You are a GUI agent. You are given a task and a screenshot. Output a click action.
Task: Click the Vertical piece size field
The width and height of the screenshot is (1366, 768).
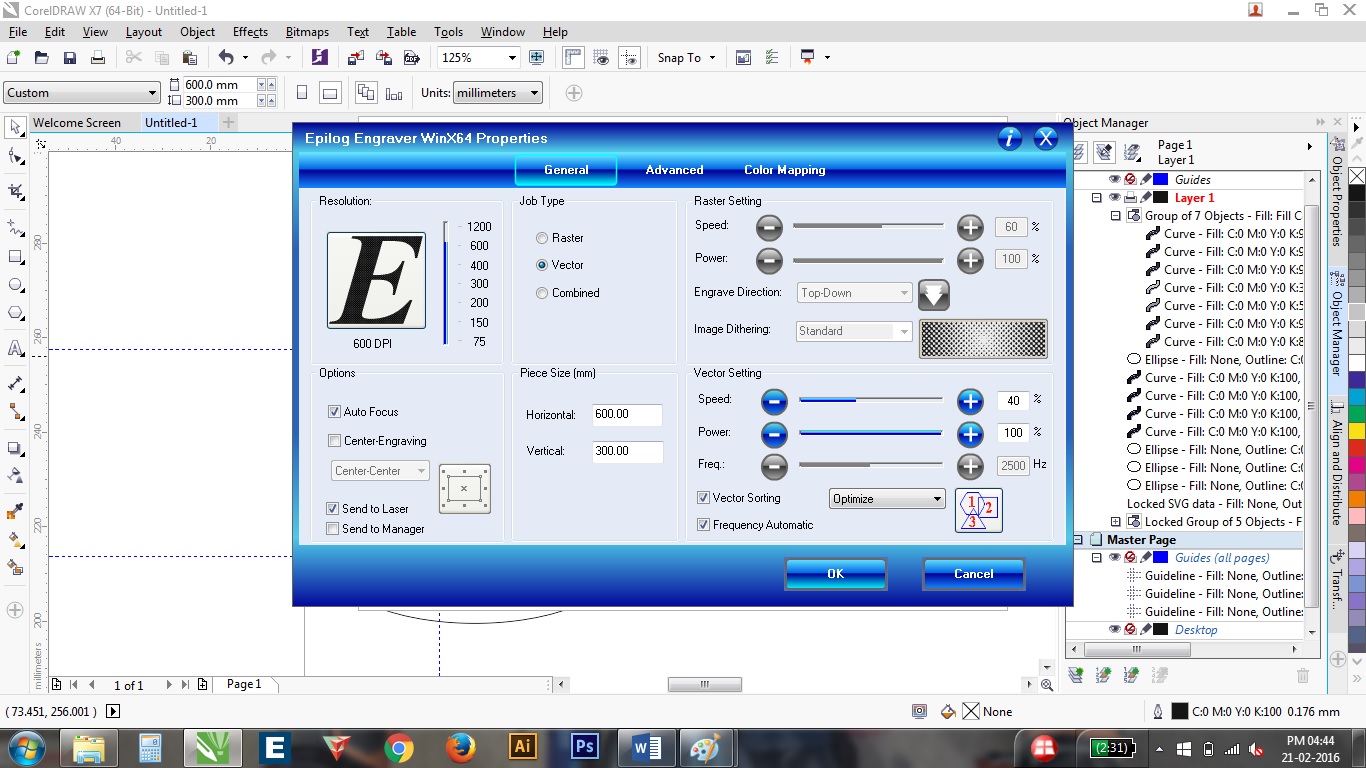tap(627, 451)
